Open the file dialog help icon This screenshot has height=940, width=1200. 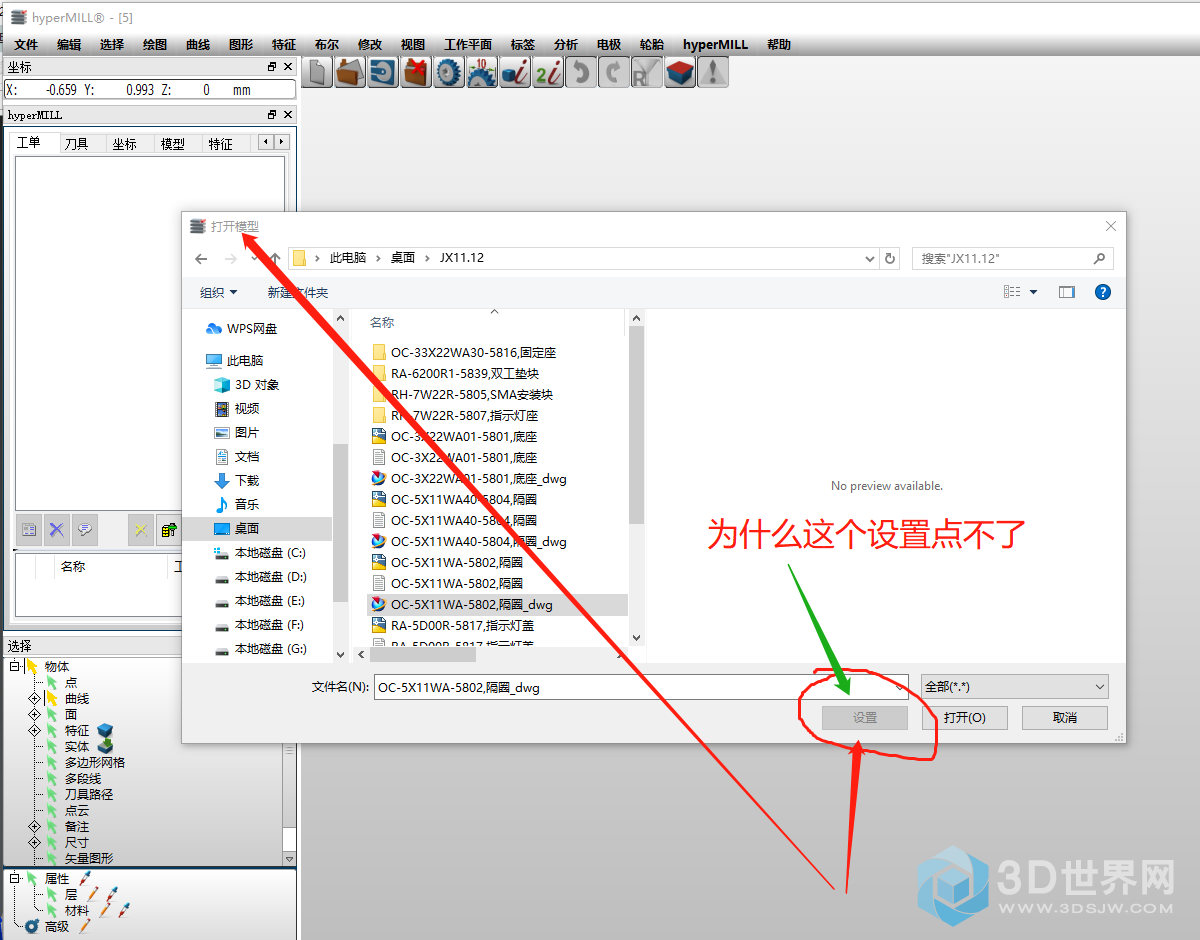(x=1103, y=292)
